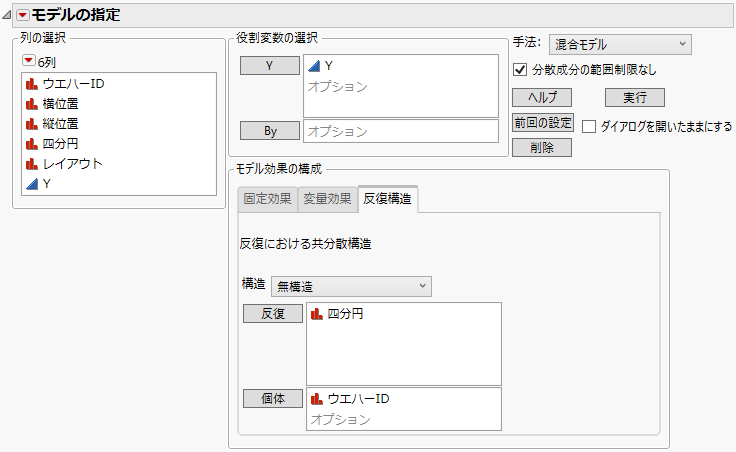Open the 手法 混合モデル dropdown
This screenshot has height=452, width=736.
click(620, 44)
